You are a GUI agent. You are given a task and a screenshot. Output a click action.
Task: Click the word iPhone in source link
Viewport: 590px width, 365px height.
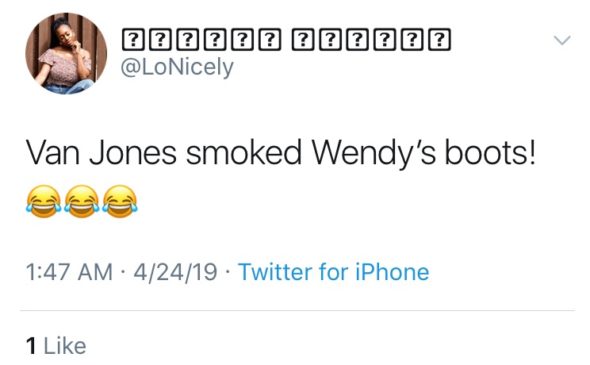coord(392,272)
